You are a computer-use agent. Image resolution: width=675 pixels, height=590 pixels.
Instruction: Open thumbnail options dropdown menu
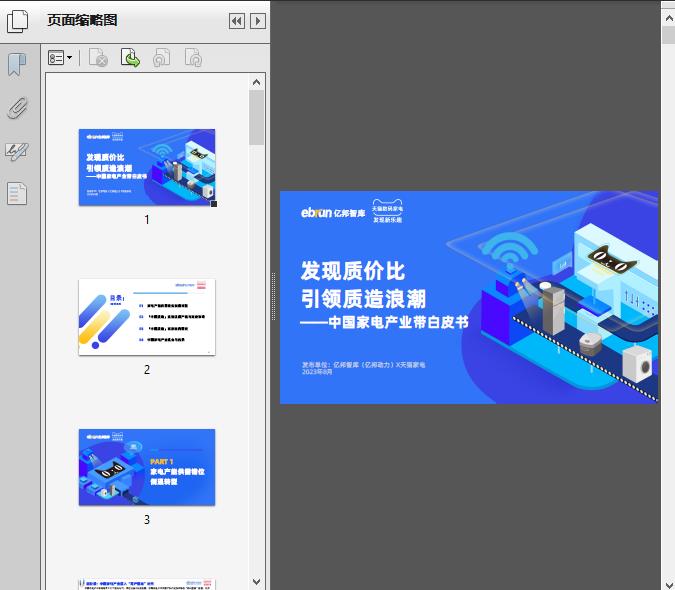coord(60,58)
